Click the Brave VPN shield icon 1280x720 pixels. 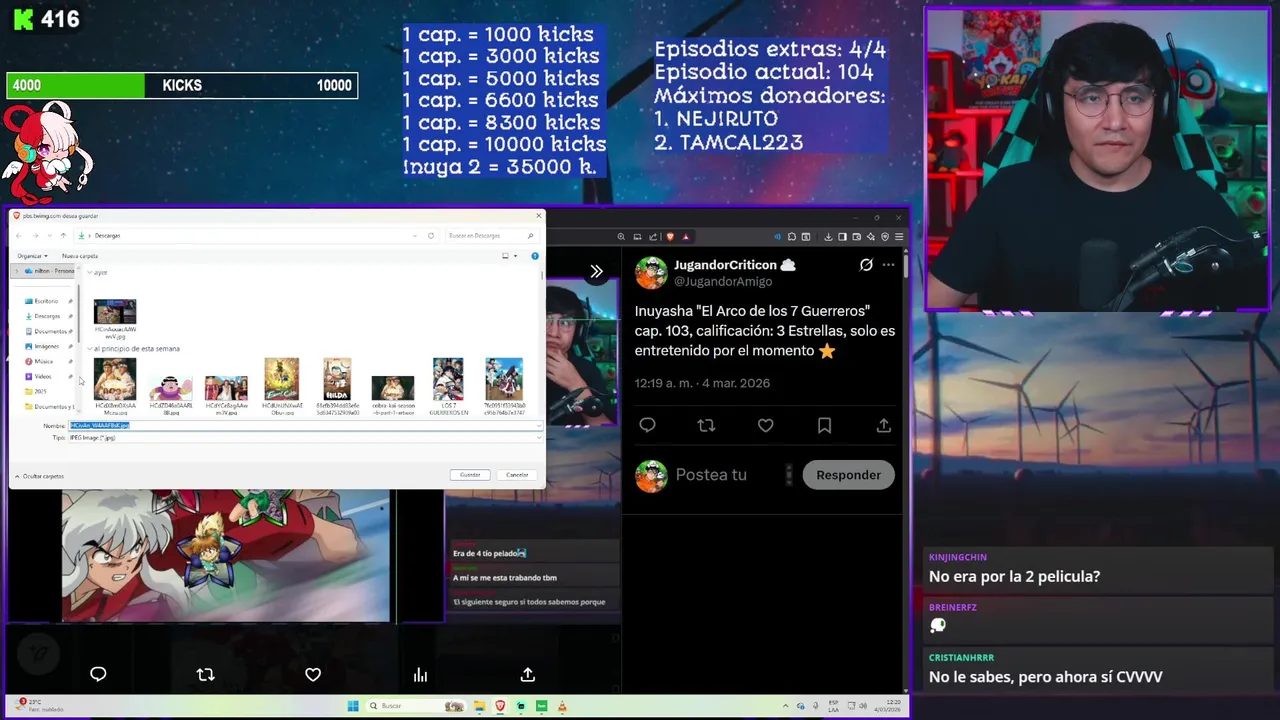click(x=885, y=237)
